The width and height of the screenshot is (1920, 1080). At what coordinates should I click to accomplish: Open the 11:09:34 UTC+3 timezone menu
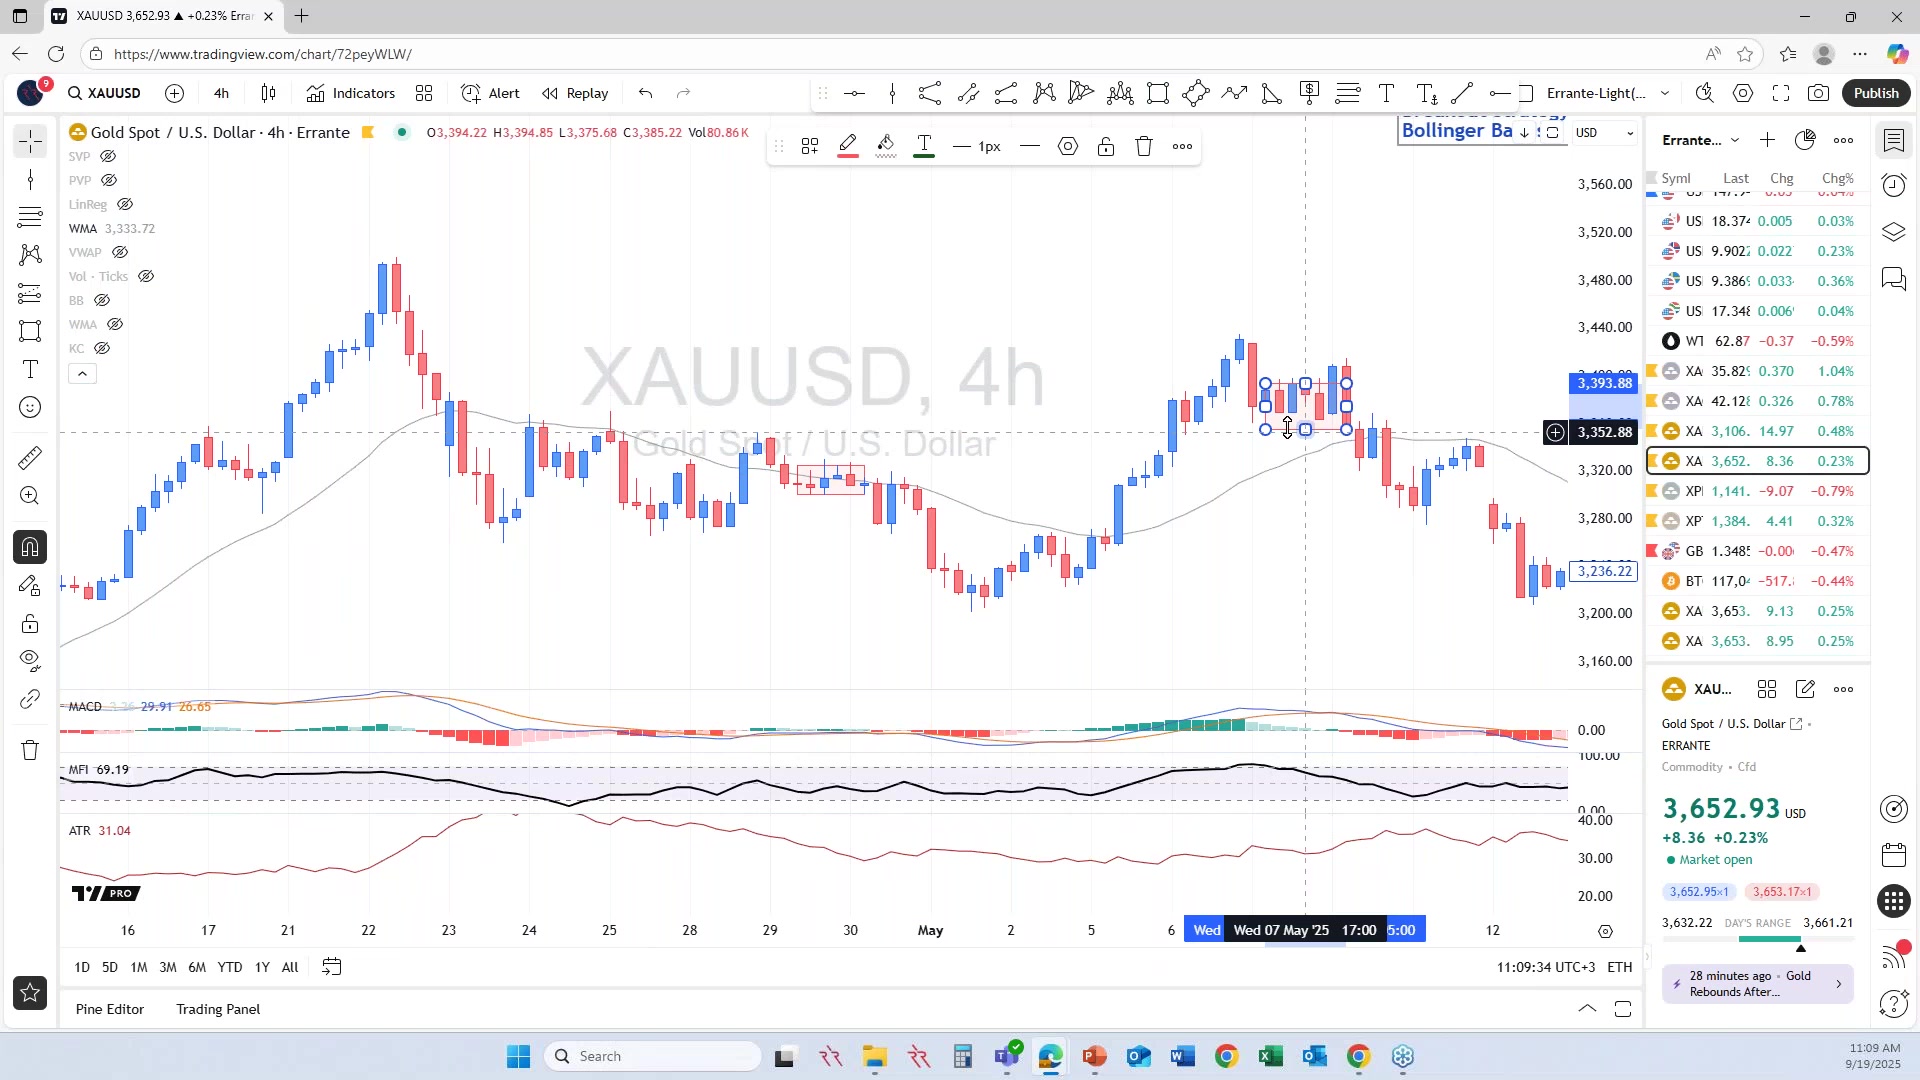click(1546, 967)
